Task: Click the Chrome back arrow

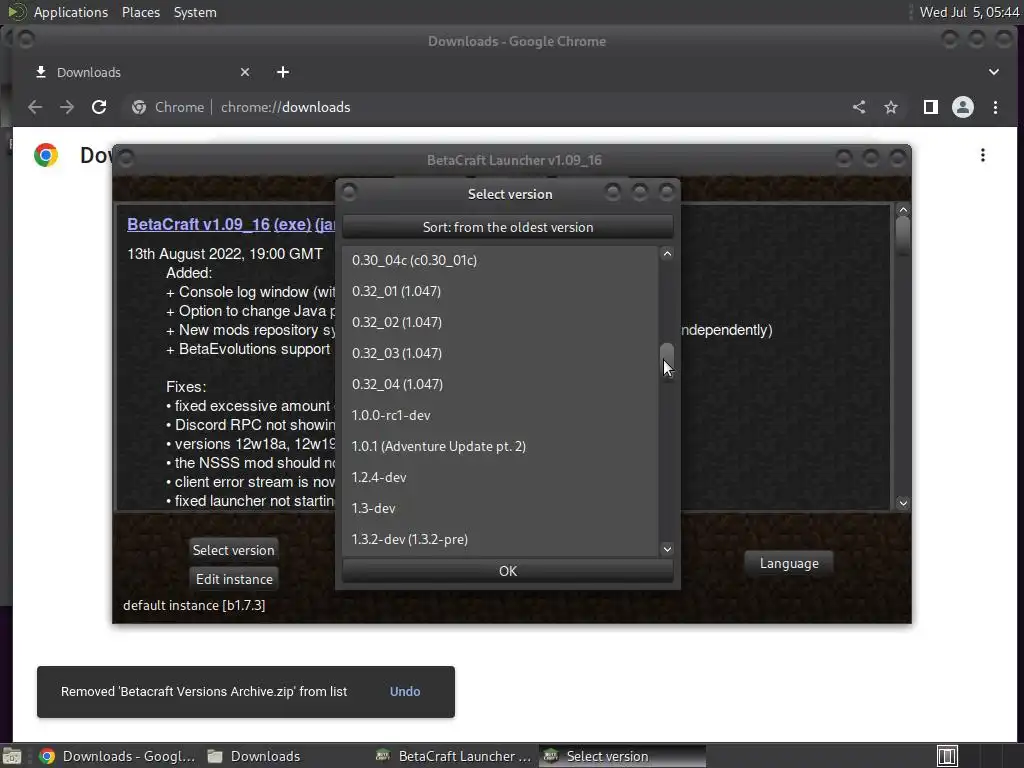Action: [x=35, y=107]
